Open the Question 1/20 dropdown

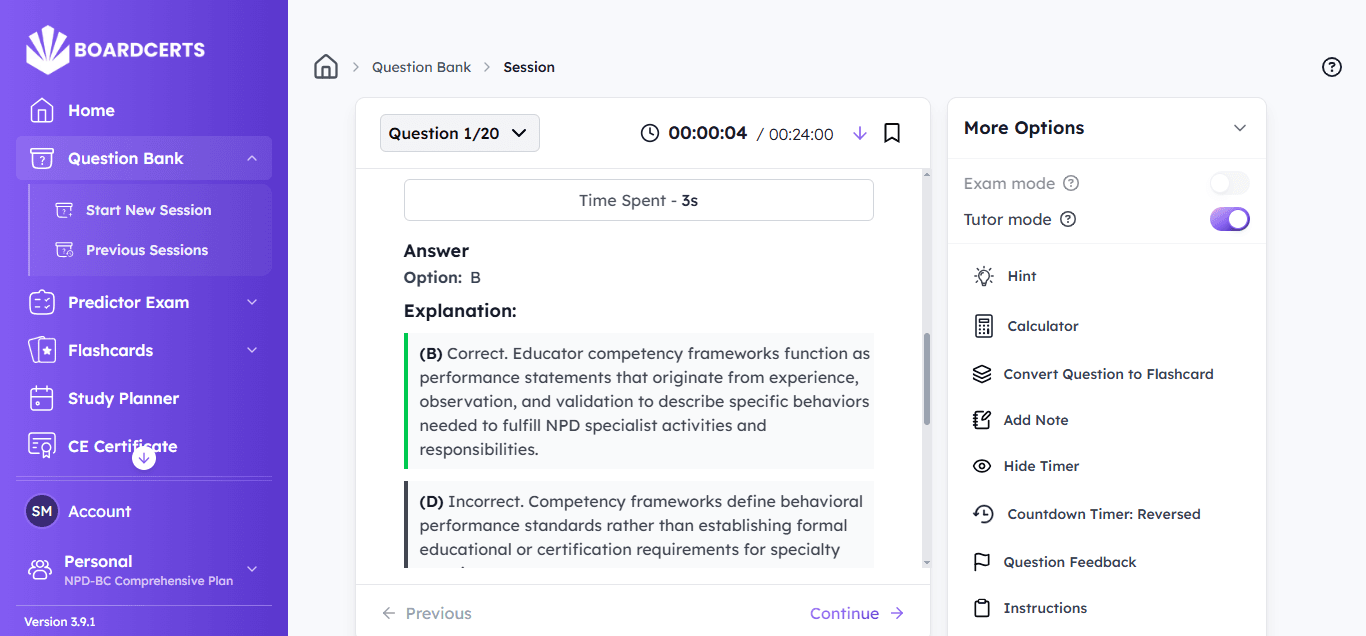459,133
